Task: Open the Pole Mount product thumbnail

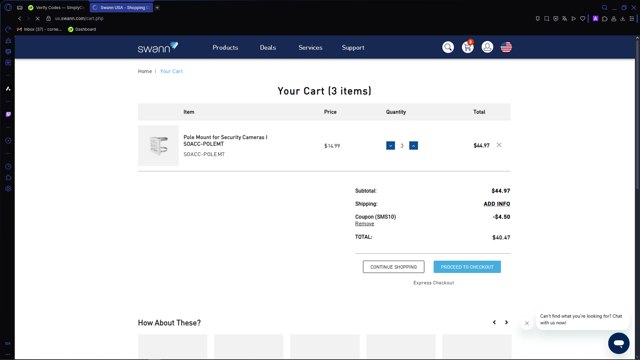Action: [x=158, y=146]
